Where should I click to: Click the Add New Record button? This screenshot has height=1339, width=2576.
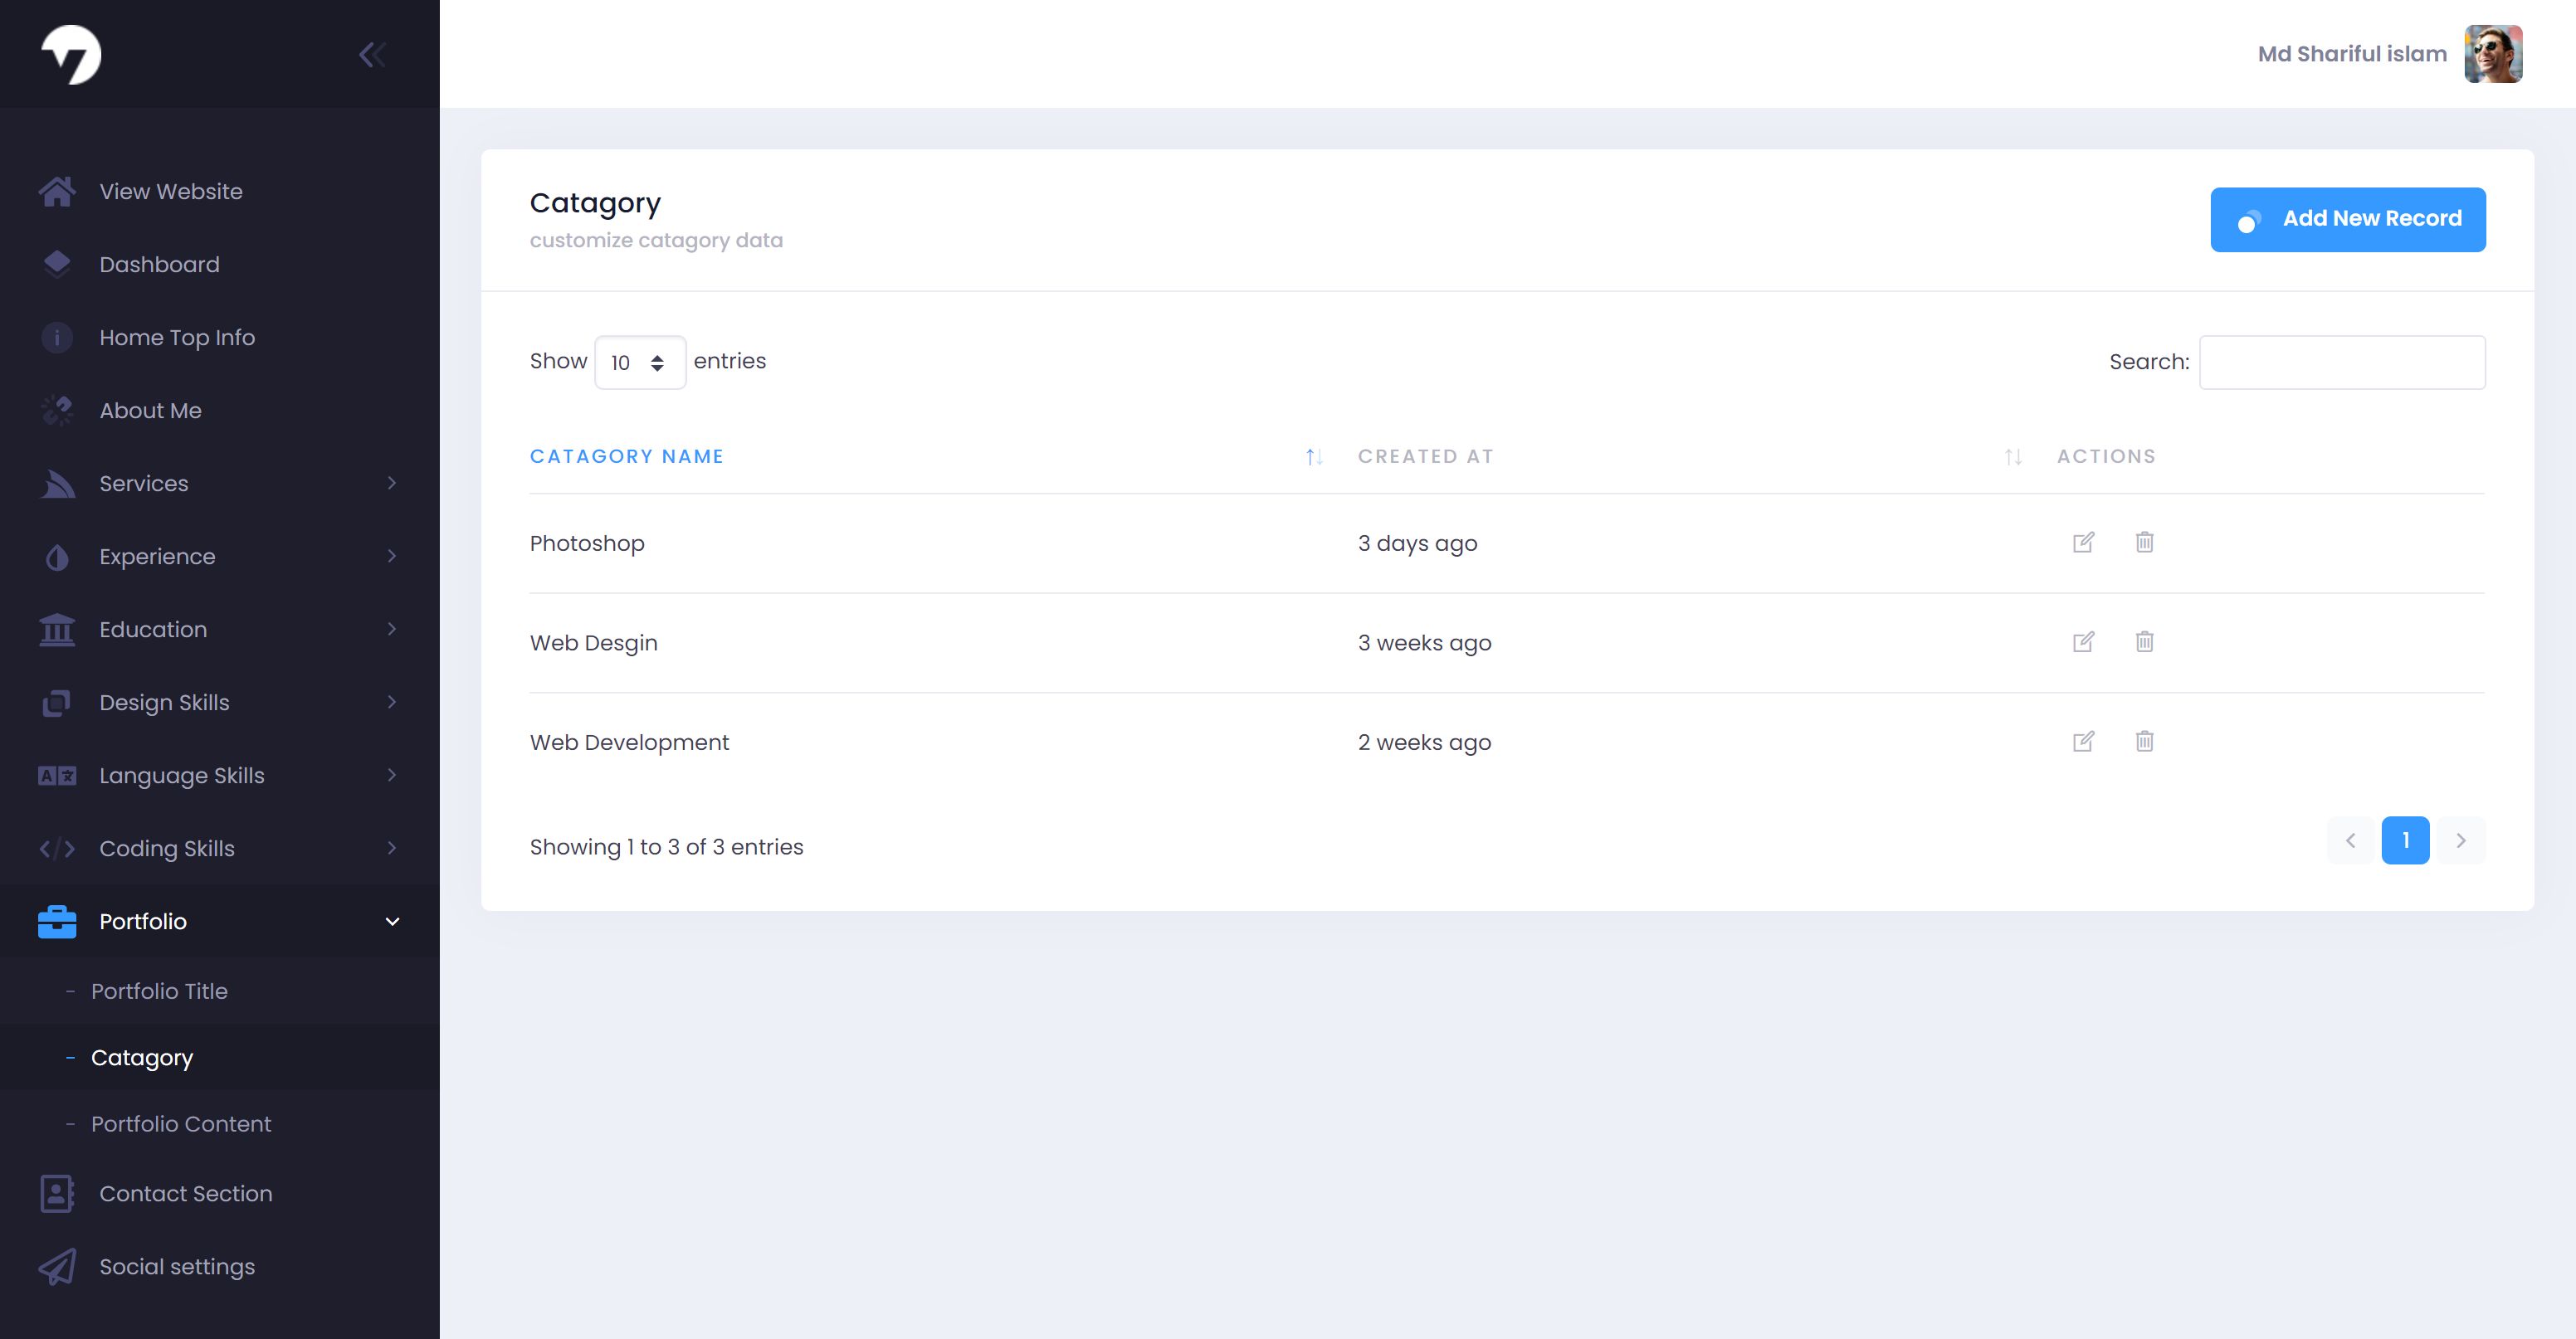tap(2347, 219)
